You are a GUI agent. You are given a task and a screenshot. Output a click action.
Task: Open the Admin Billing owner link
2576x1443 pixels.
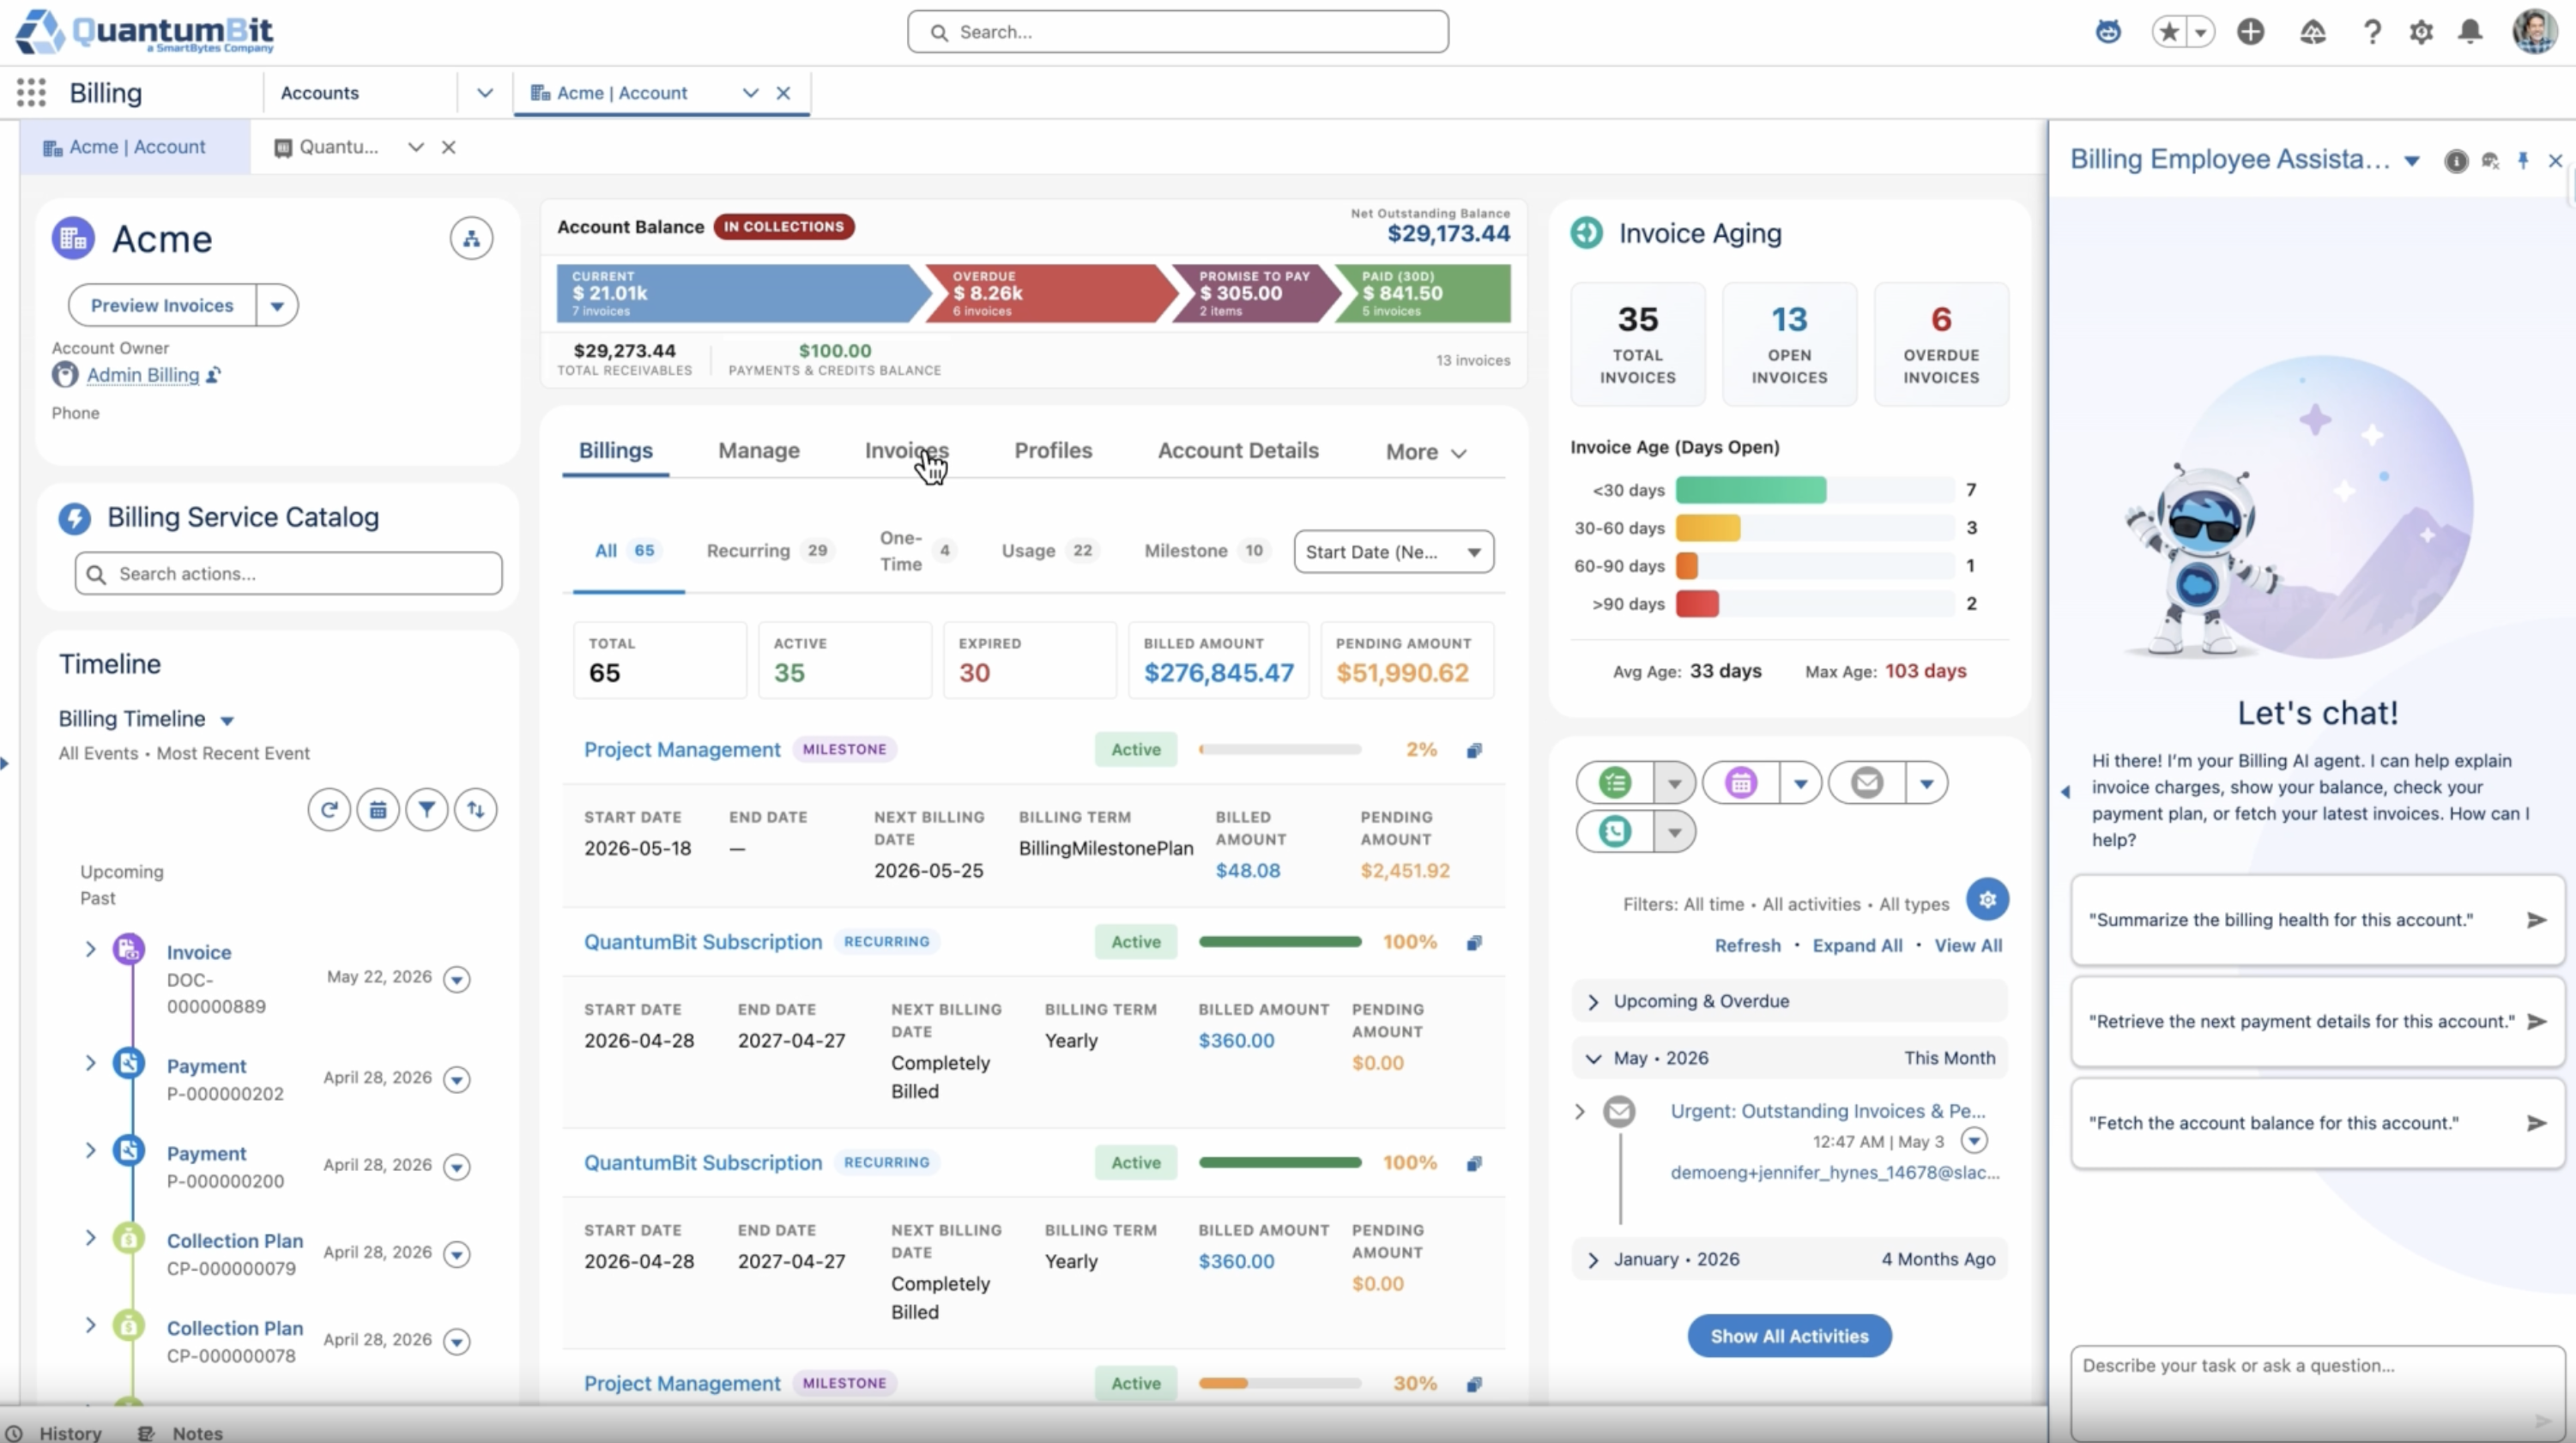(143, 376)
